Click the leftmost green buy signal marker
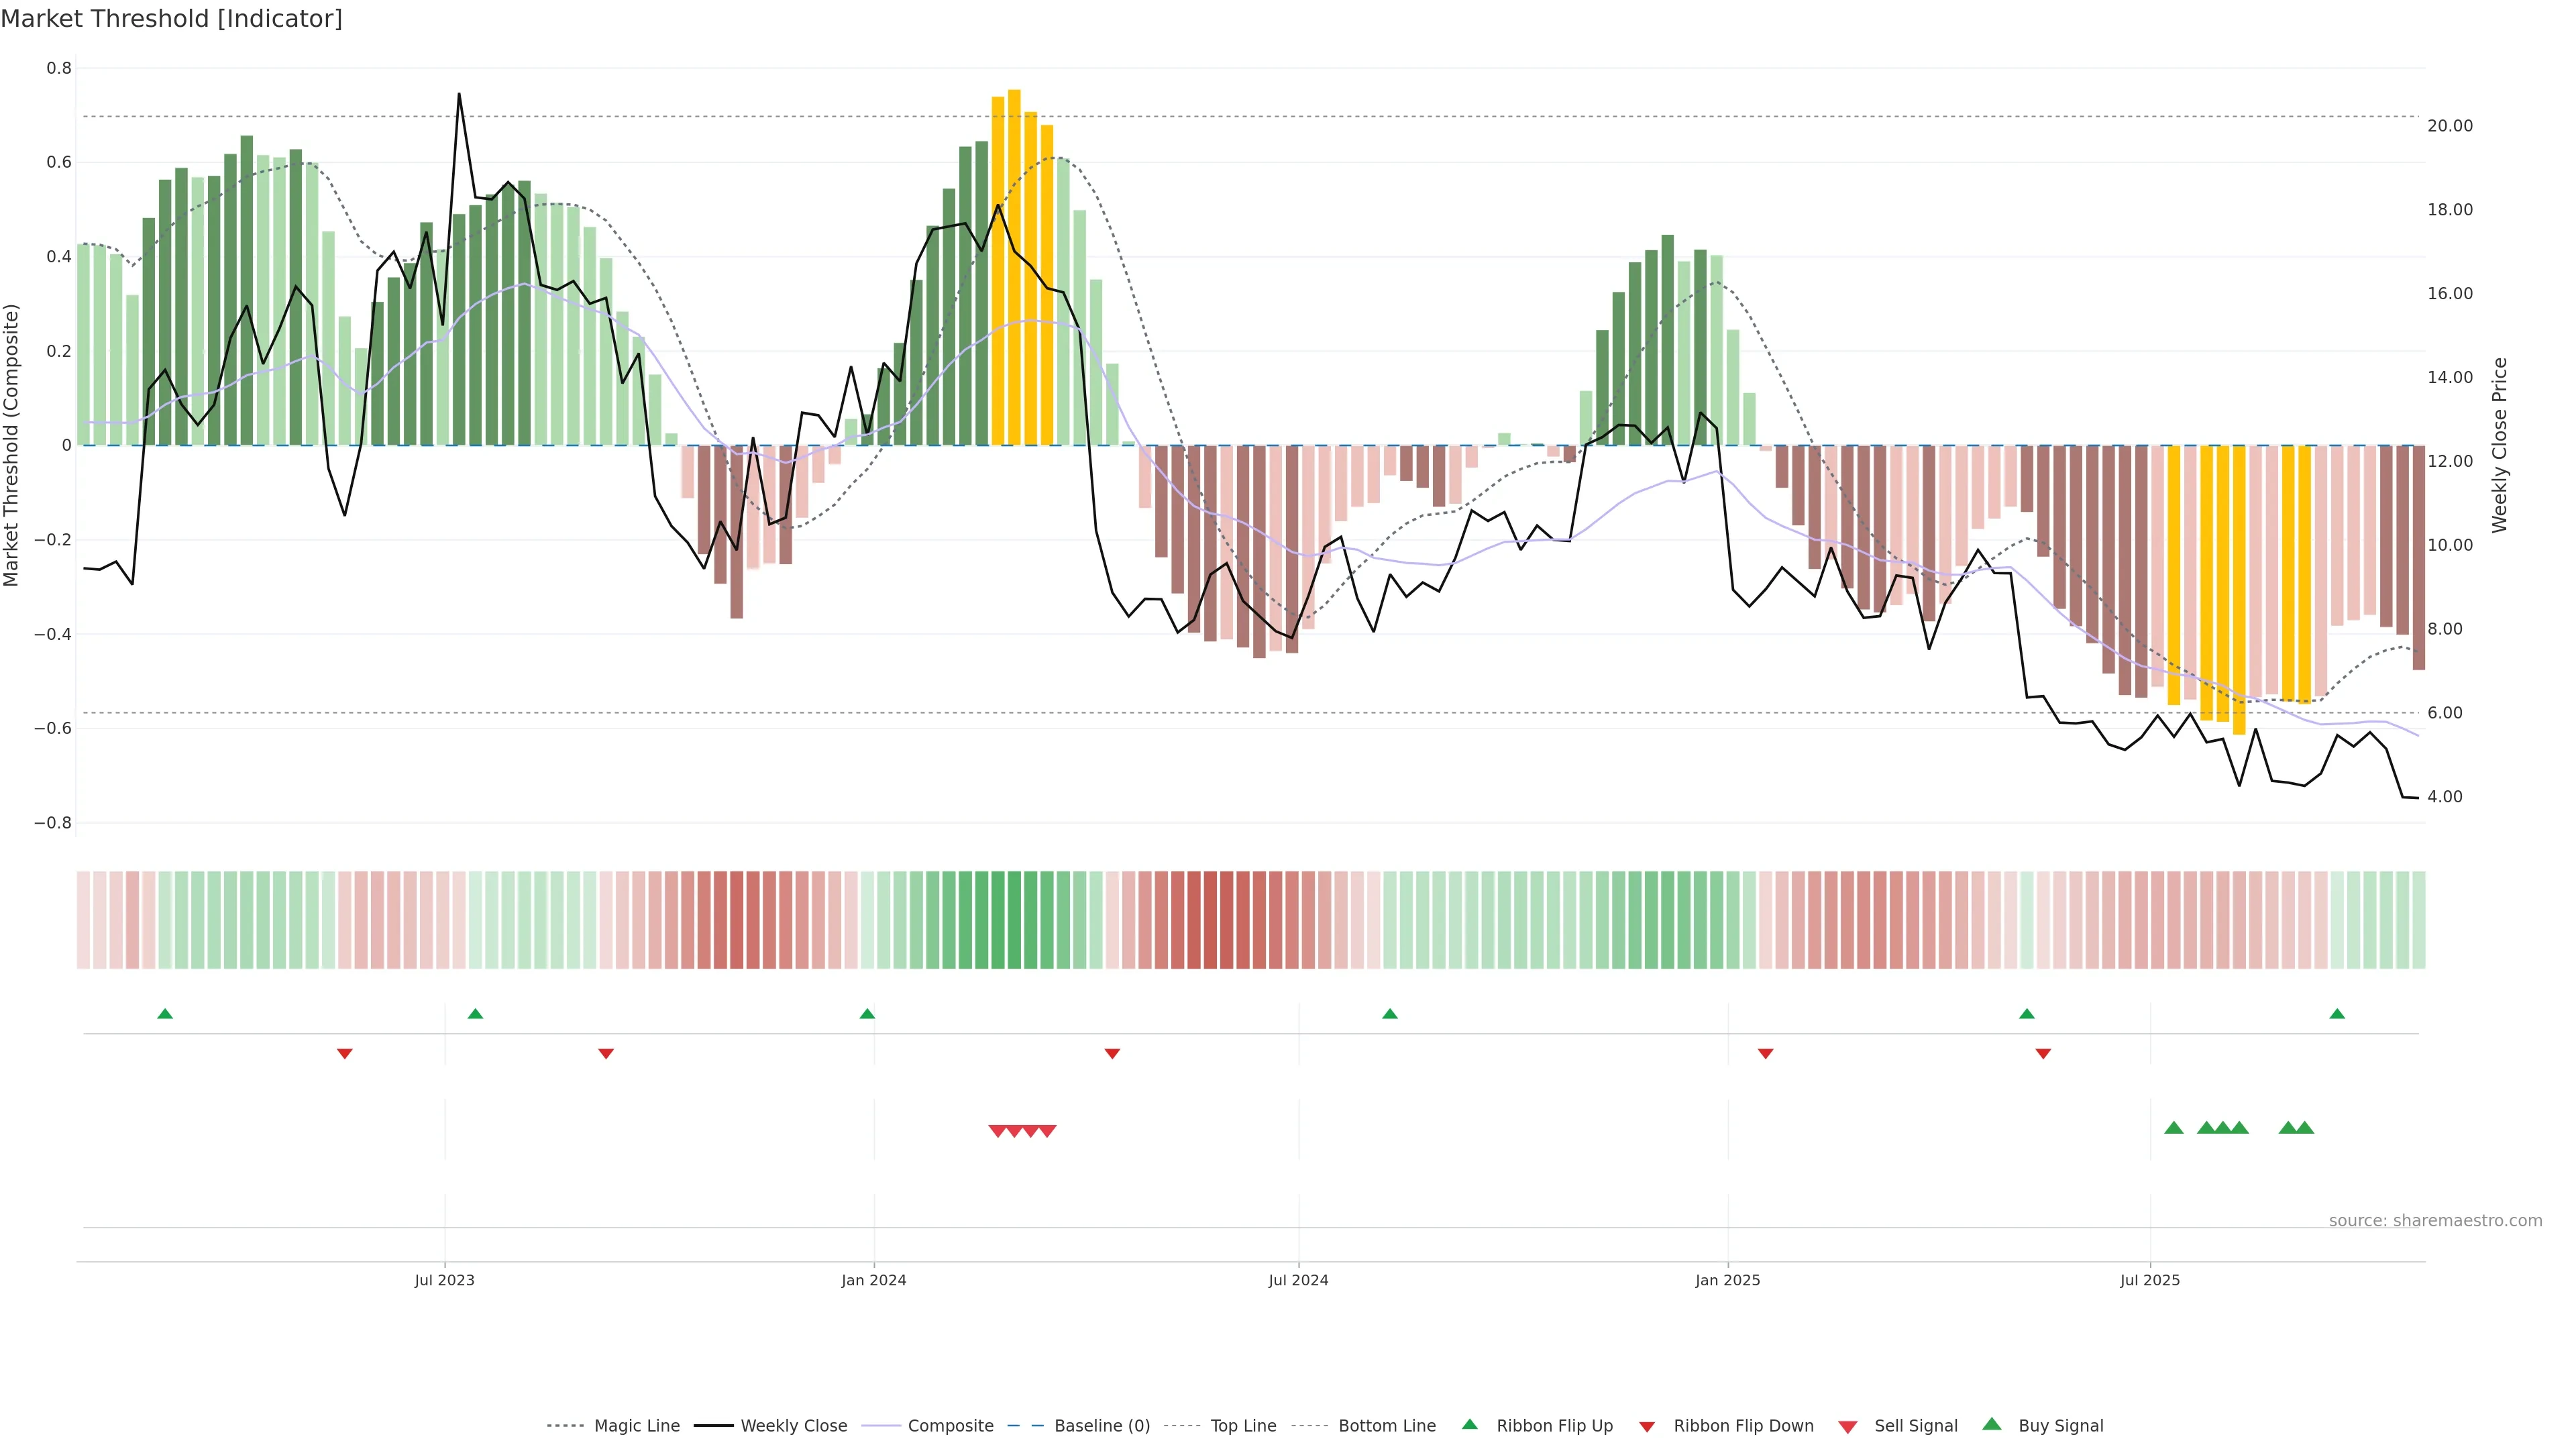This screenshot has width=2576, height=1449. [x=2173, y=1128]
